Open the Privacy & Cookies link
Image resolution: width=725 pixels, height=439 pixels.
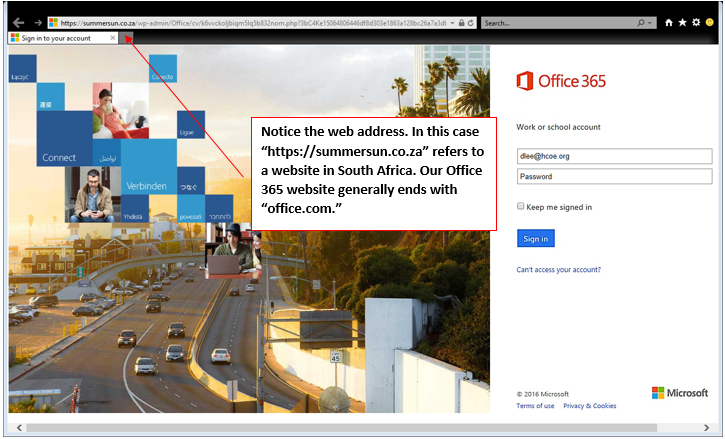tap(590, 406)
